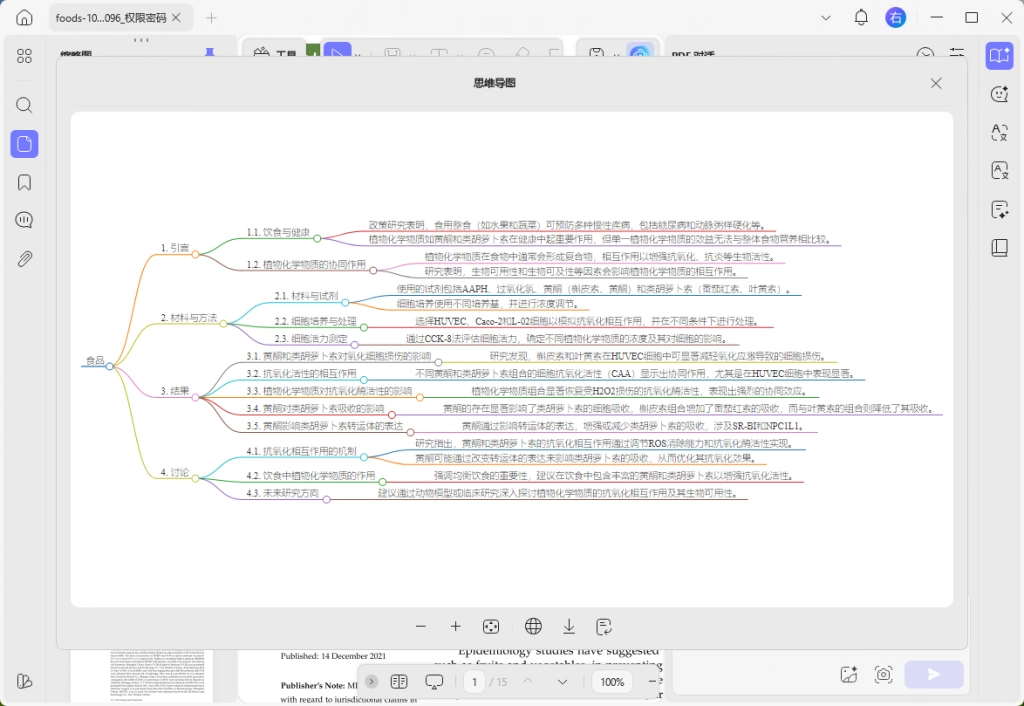Open the bookmarks panel in left sidebar
Screen dimensions: 1024x706
24,182
